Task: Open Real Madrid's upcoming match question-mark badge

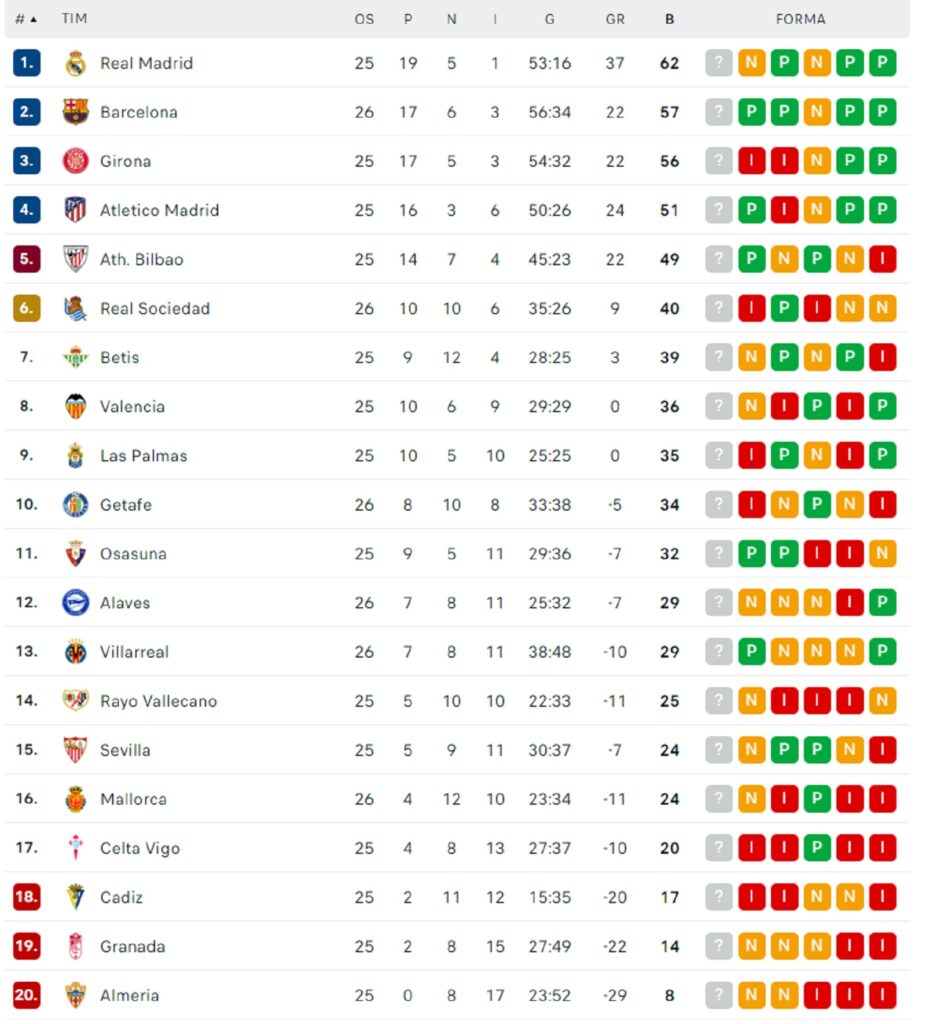Action: pyautogui.click(x=718, y=63)
